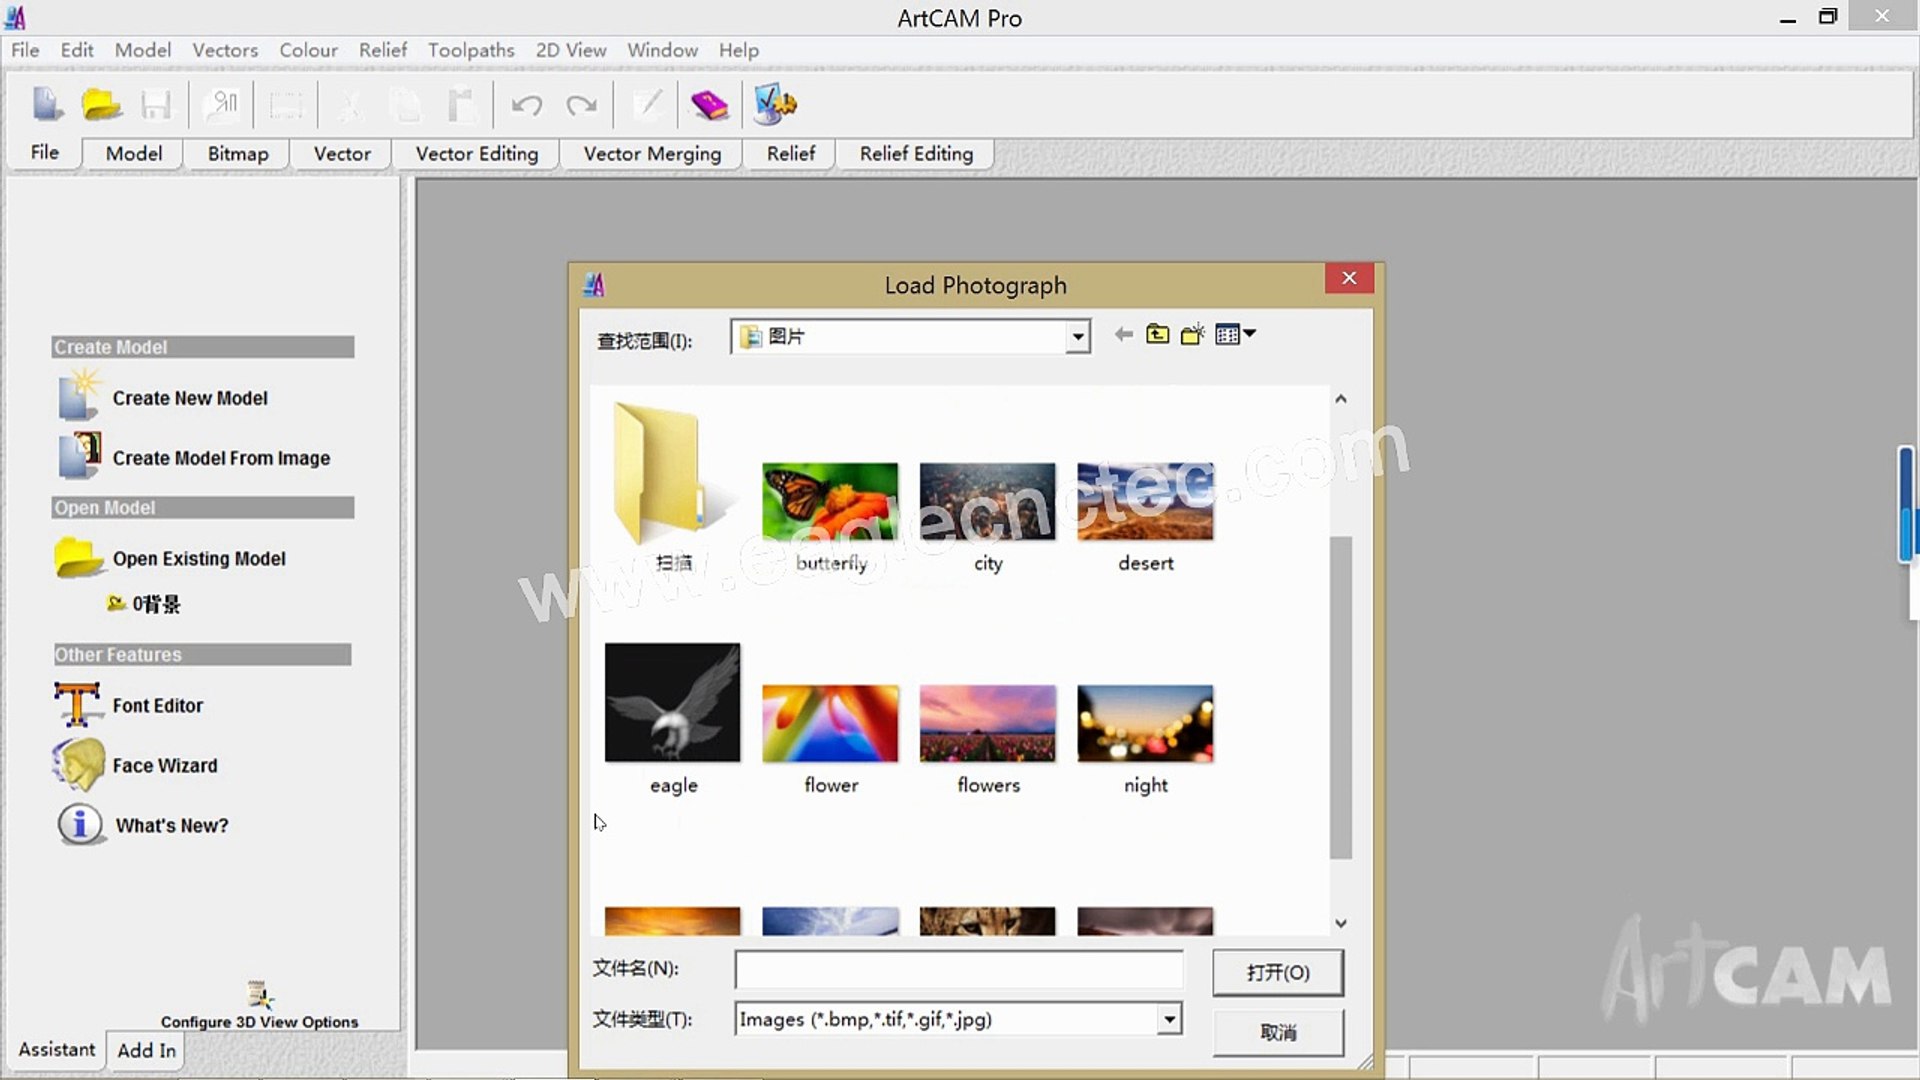Click the file name input field
The width and height of the screenshot is (1920, 1080).
[x=958, y=969]
